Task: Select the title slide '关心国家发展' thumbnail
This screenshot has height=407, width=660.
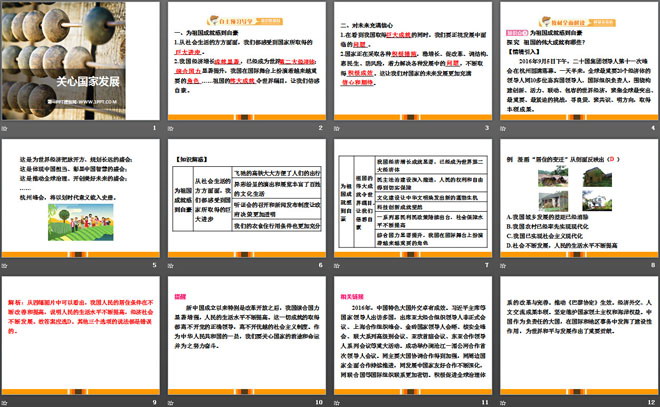Action: click(80, 61)
